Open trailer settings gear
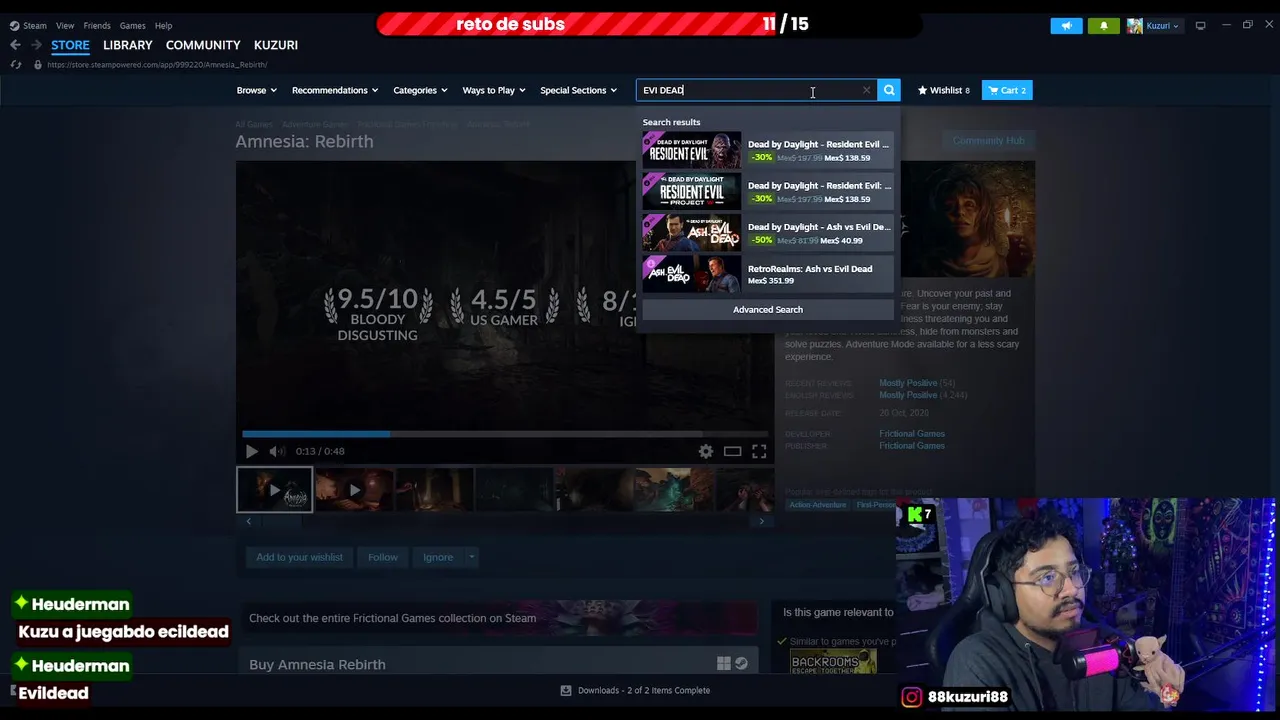This screenshot has height=720, width=1280. 706,451
